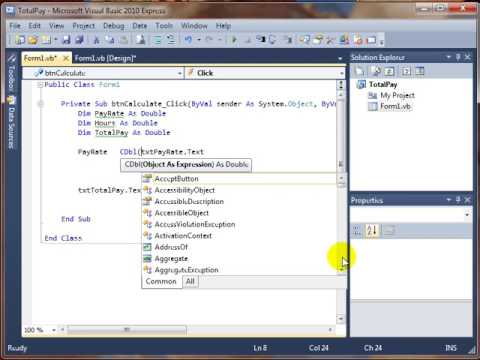Image resolution: width=480 pixels, height=360 pixels.
Task: Click the Step Into debug icon
Action: tap(261, 40)
